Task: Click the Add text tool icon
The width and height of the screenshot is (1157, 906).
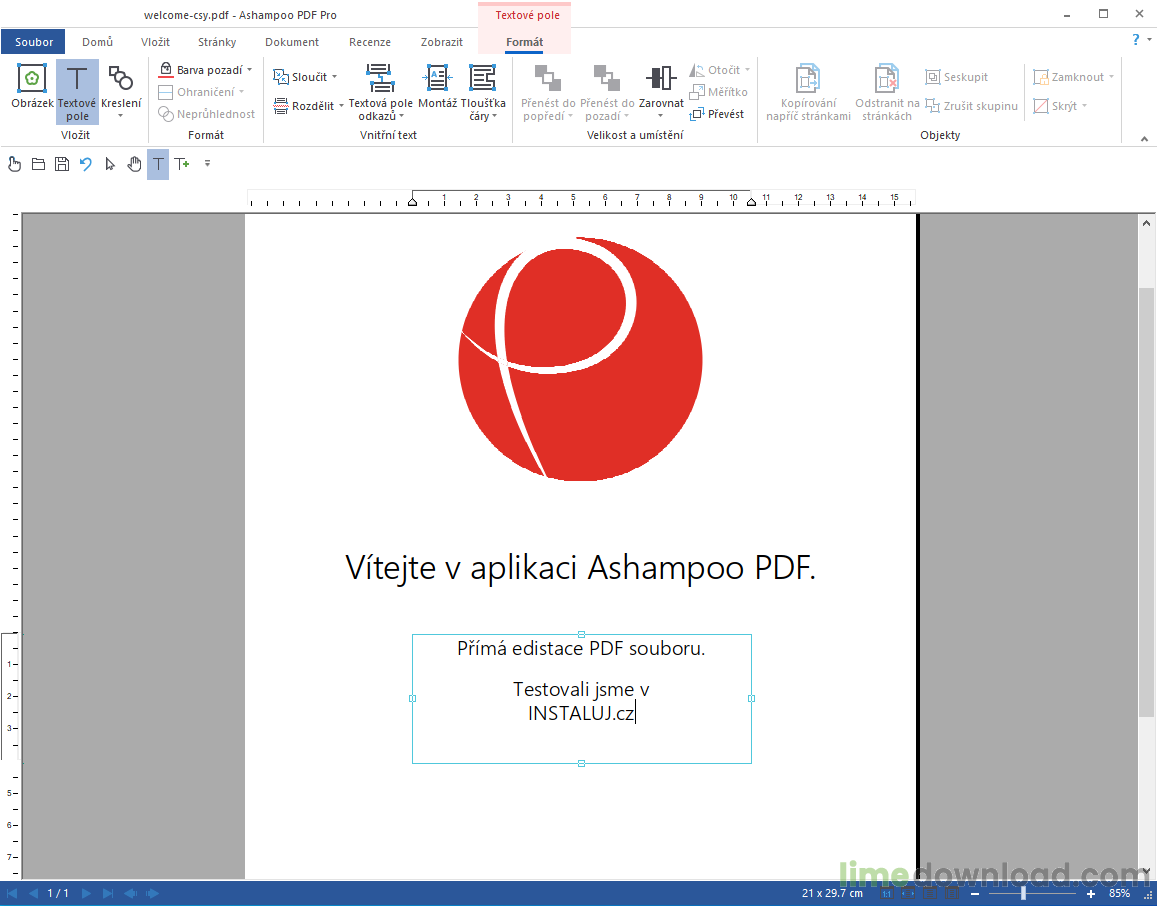Action: point(182,164)
